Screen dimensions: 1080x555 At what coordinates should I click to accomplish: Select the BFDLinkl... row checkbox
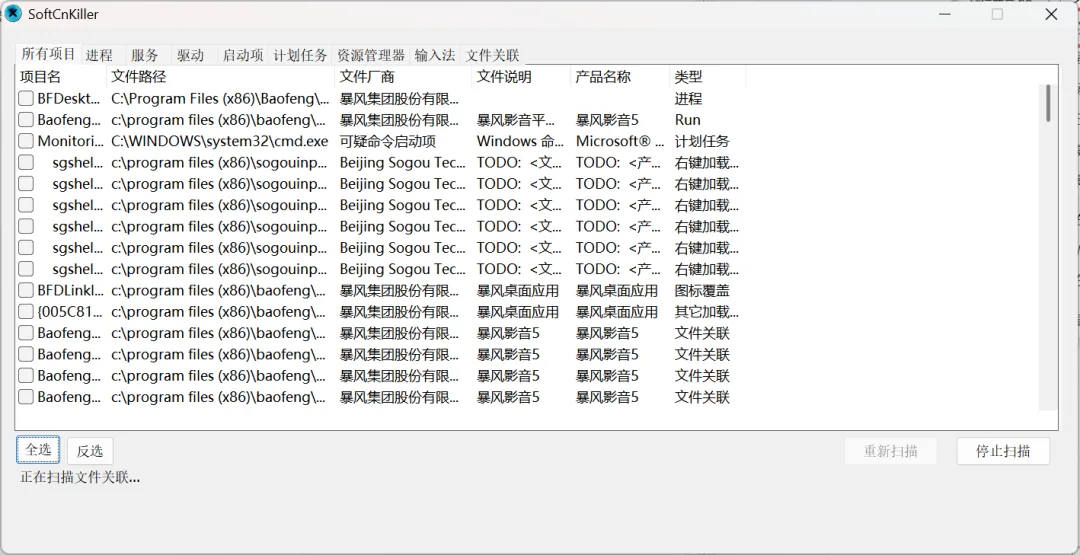click(25, 291)
